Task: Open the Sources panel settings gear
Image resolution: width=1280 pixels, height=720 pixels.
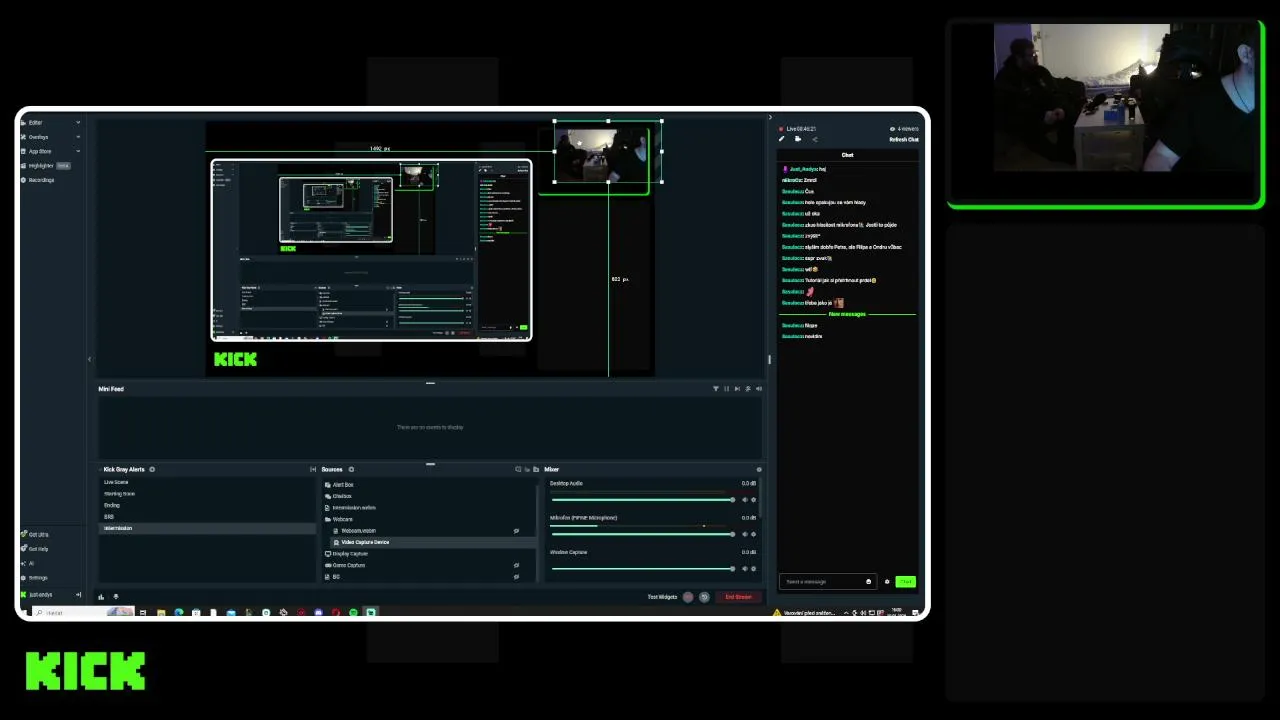Action: (351, 469)
